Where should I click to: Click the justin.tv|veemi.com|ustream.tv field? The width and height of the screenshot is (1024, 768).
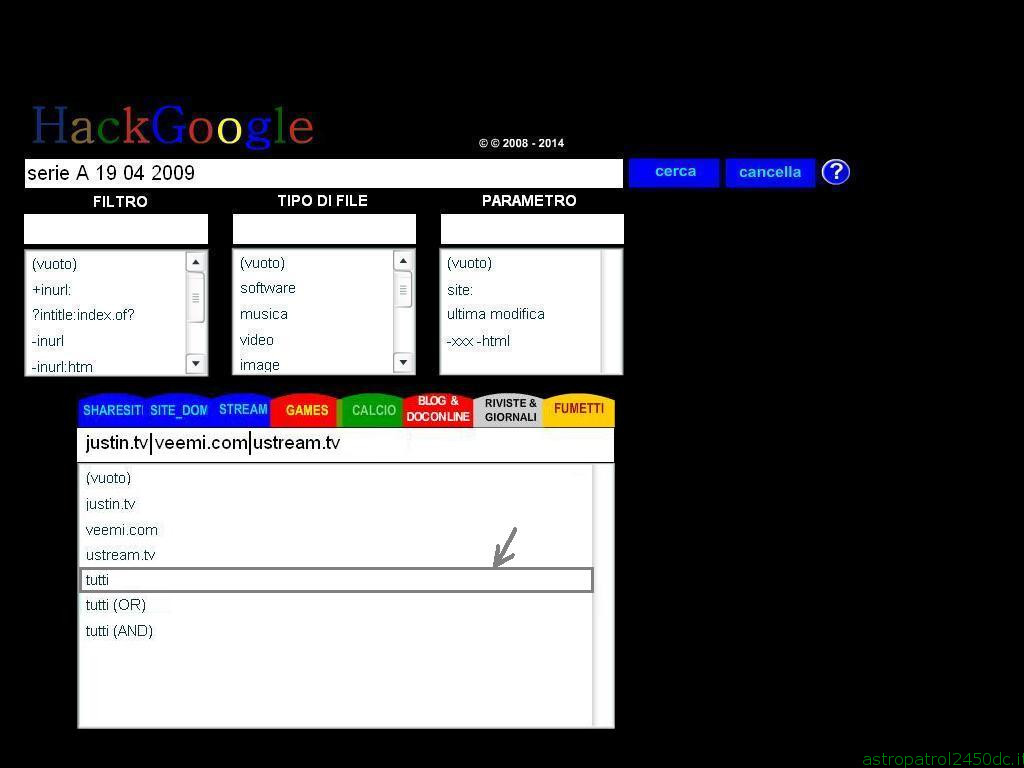pyautogui.click(x=345, y=444)
